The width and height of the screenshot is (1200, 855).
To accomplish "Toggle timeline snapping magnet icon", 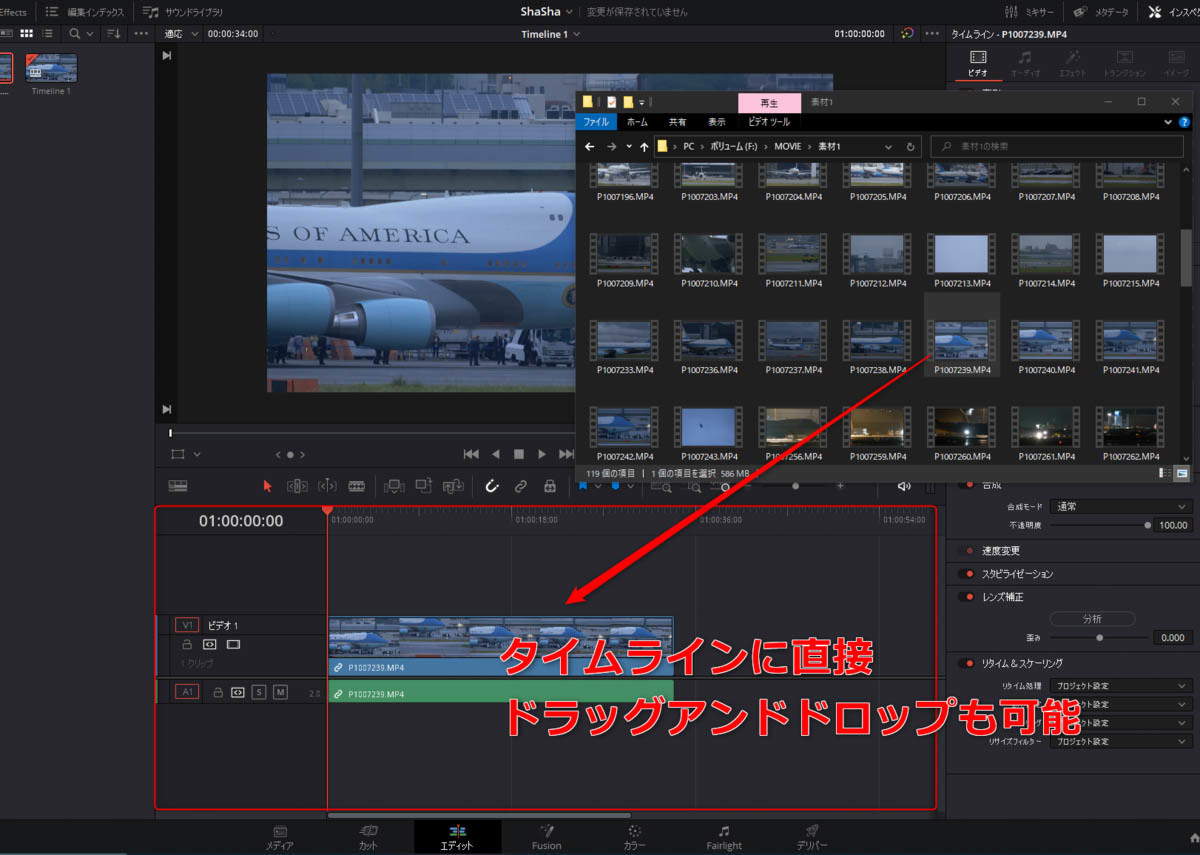I will 491,486.
